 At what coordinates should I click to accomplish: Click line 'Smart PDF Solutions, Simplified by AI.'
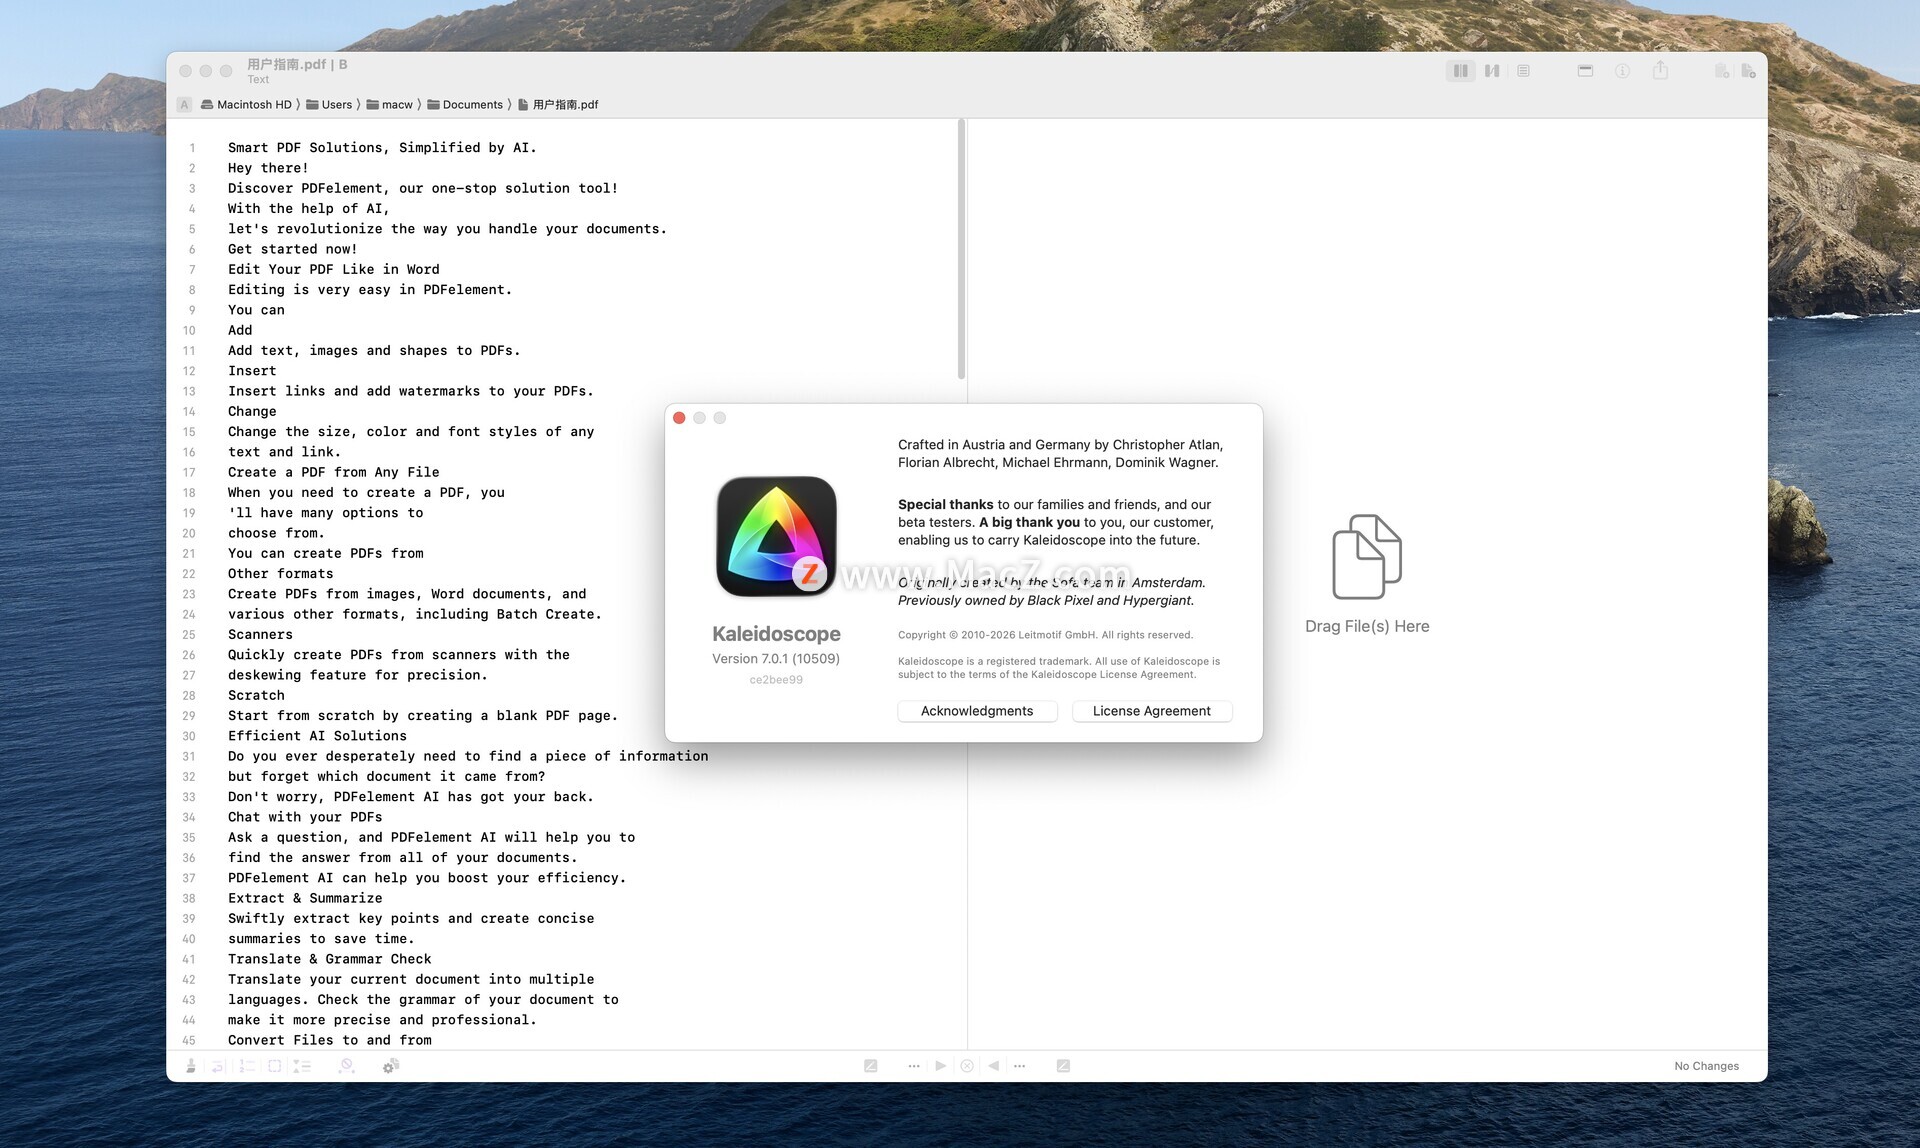[382, 147]
